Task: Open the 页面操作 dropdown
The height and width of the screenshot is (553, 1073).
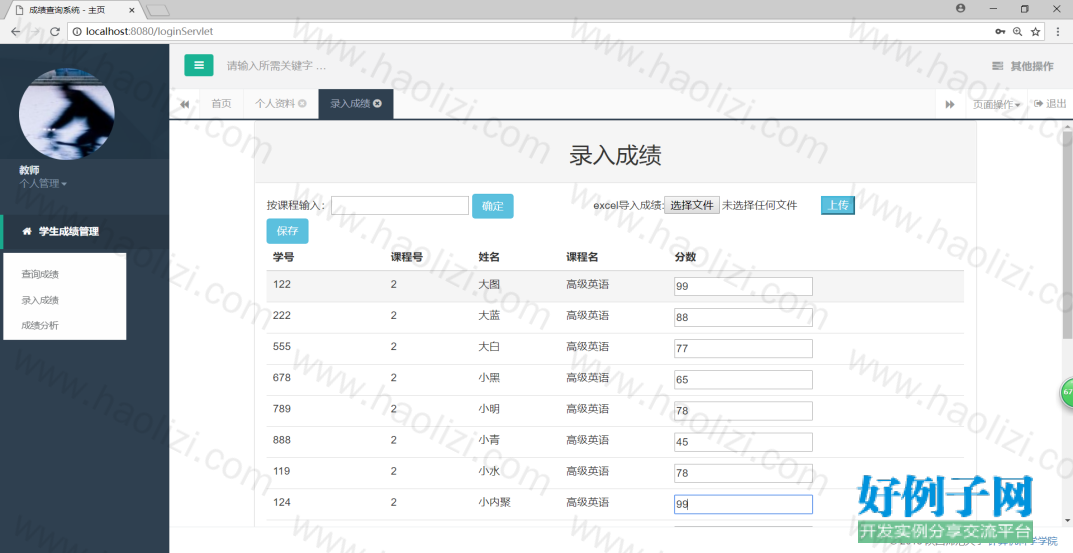Action: point(996,104)
